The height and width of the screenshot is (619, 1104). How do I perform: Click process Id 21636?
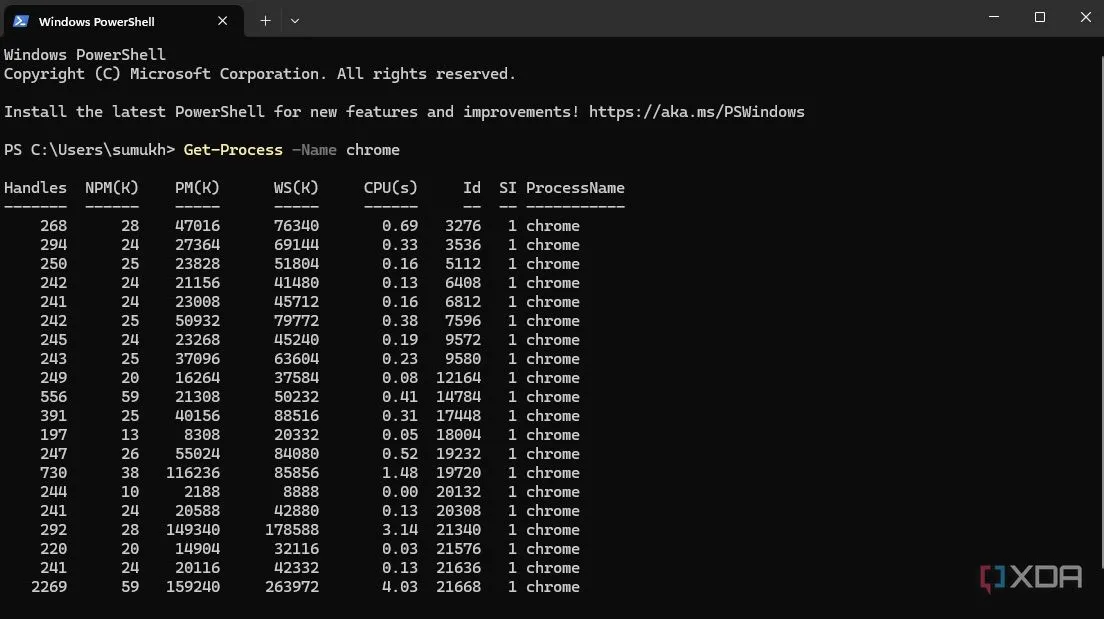coord(458,568)
